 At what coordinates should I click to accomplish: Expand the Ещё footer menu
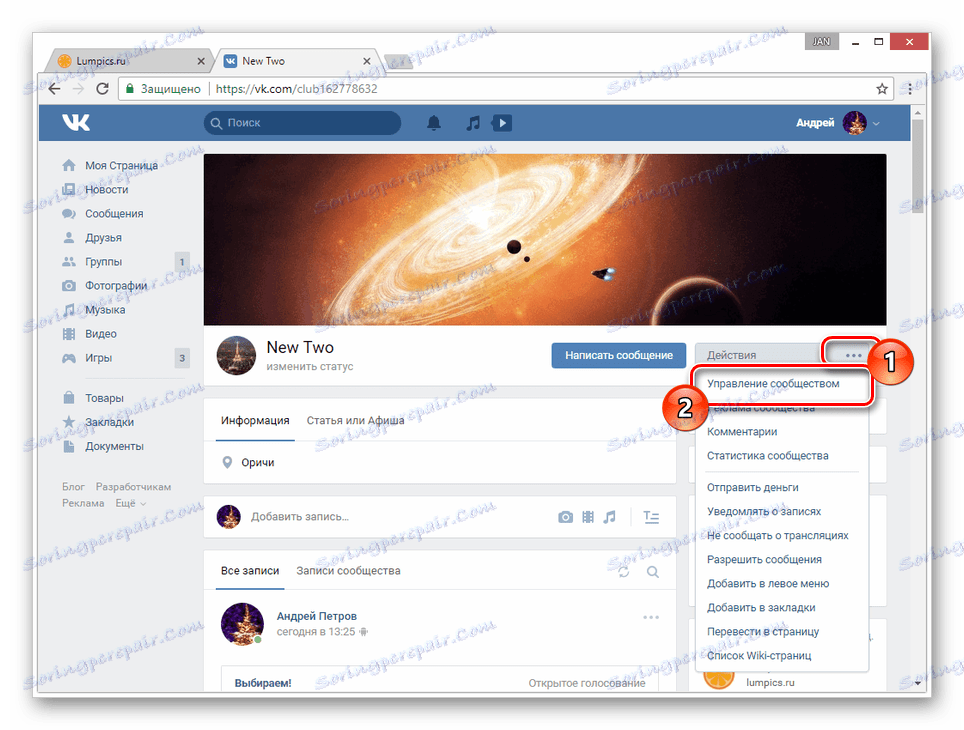(x=131, y=503)
